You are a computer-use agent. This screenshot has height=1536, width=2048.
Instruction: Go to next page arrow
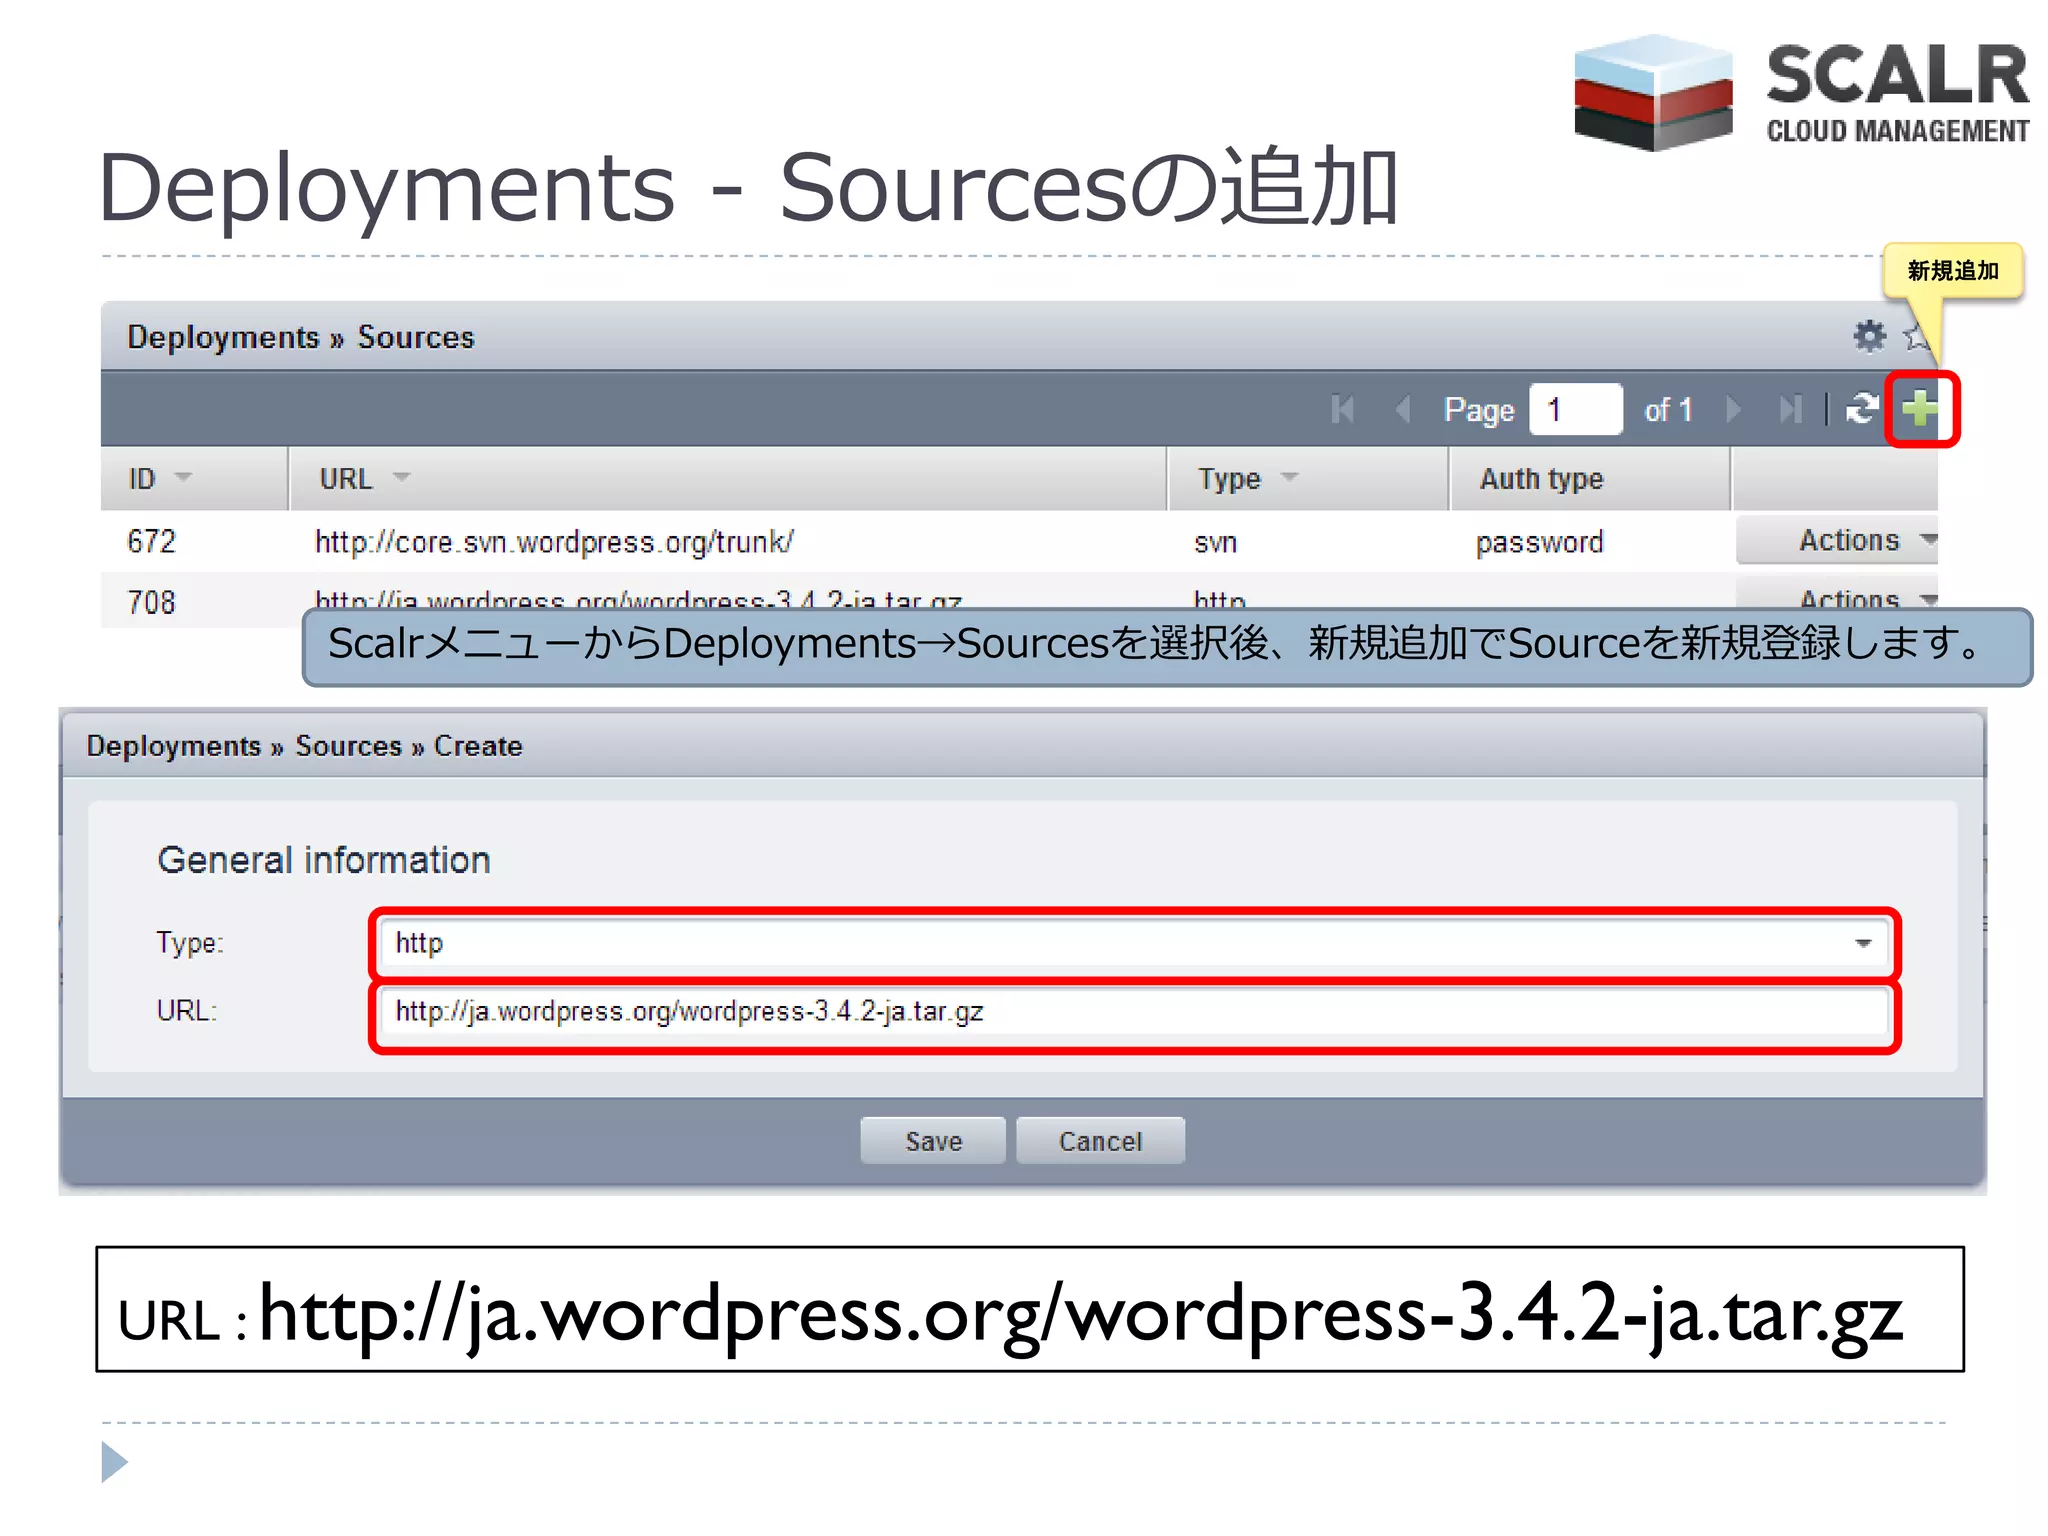tap(1734, 409)
